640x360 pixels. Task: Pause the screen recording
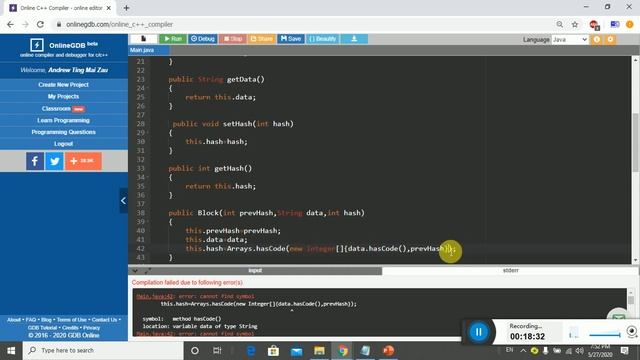pyautogui.click(x=478, y=332)
